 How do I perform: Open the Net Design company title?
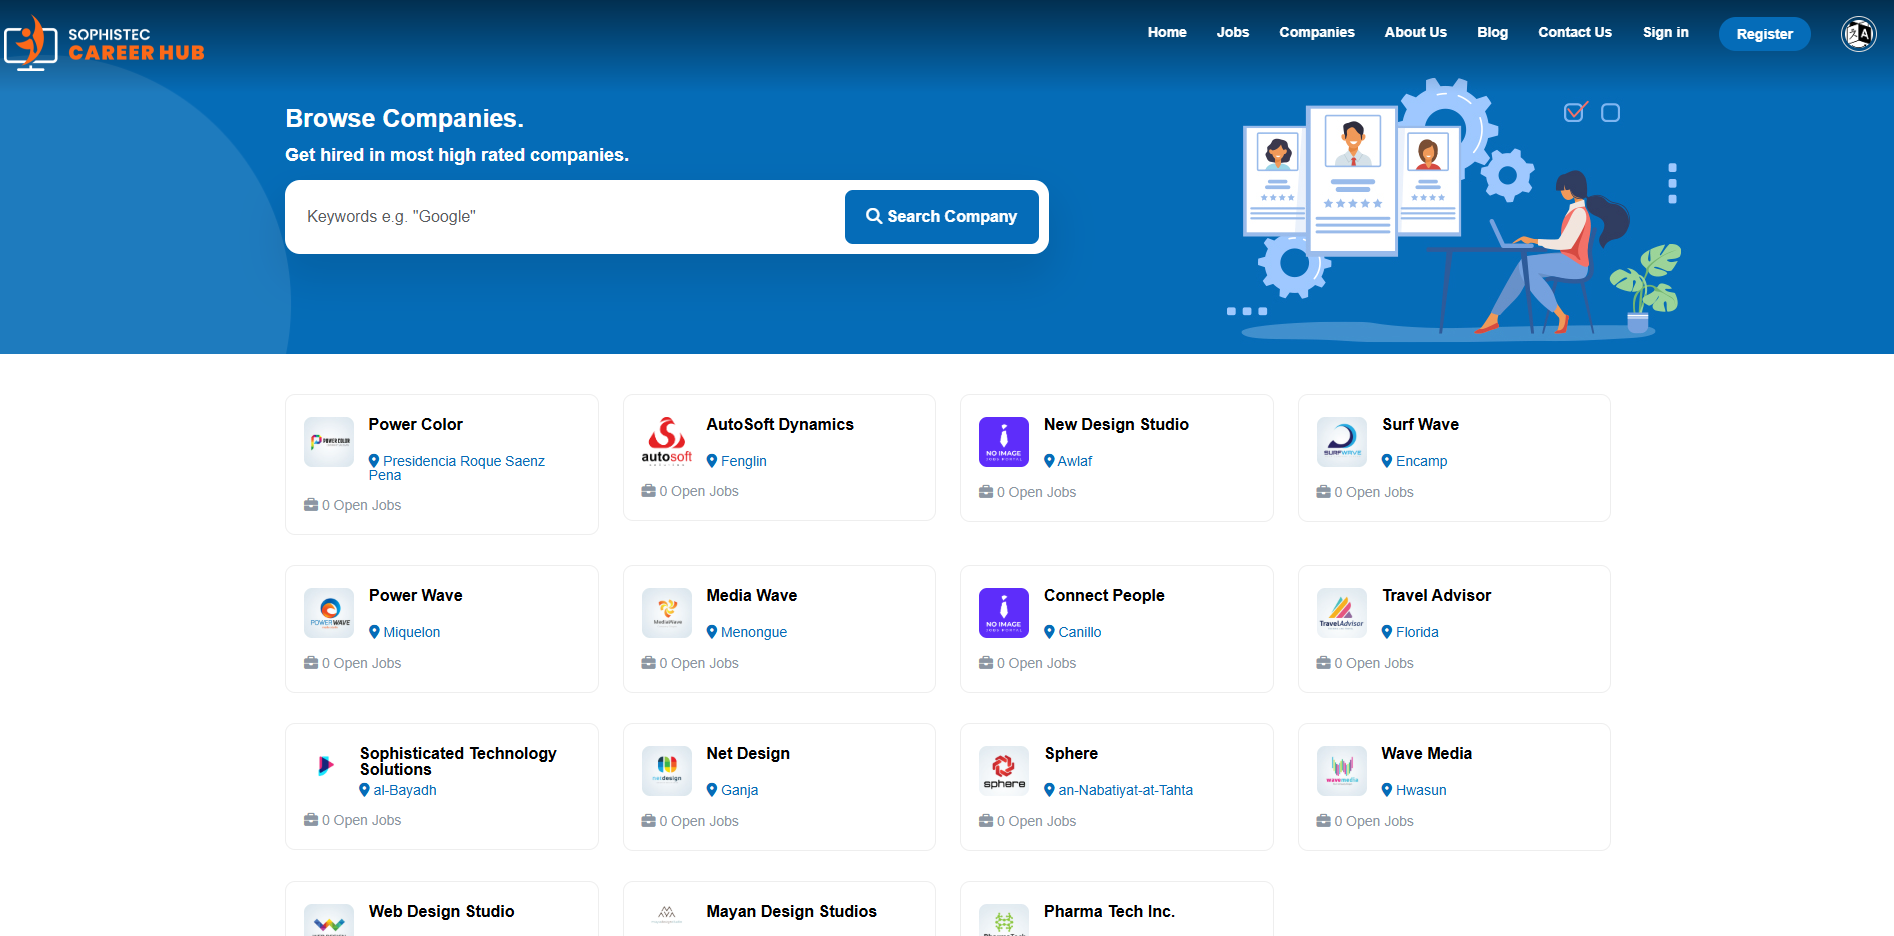[748, 754]
